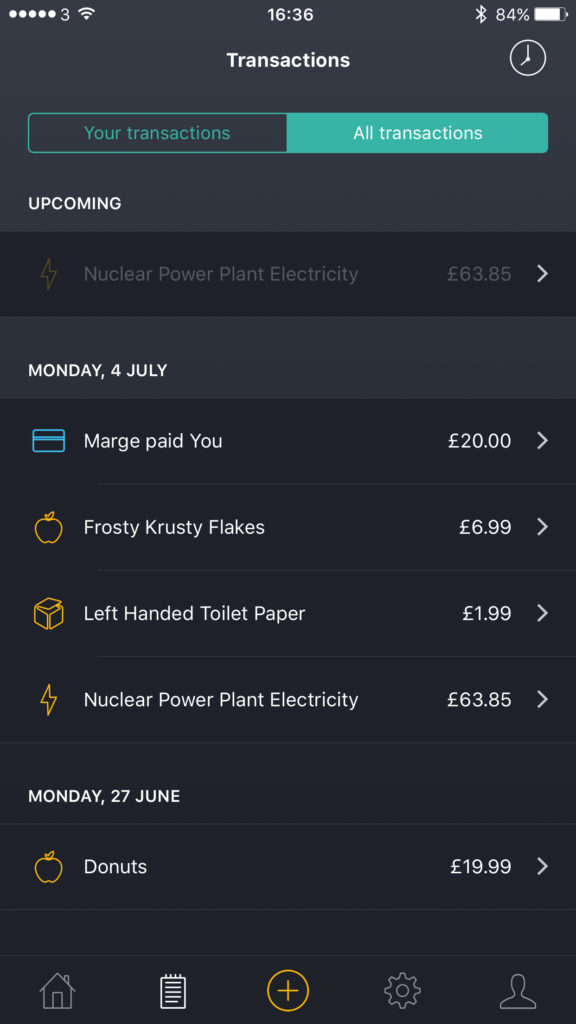Open profile icon in bottom bar

point(518,991)
